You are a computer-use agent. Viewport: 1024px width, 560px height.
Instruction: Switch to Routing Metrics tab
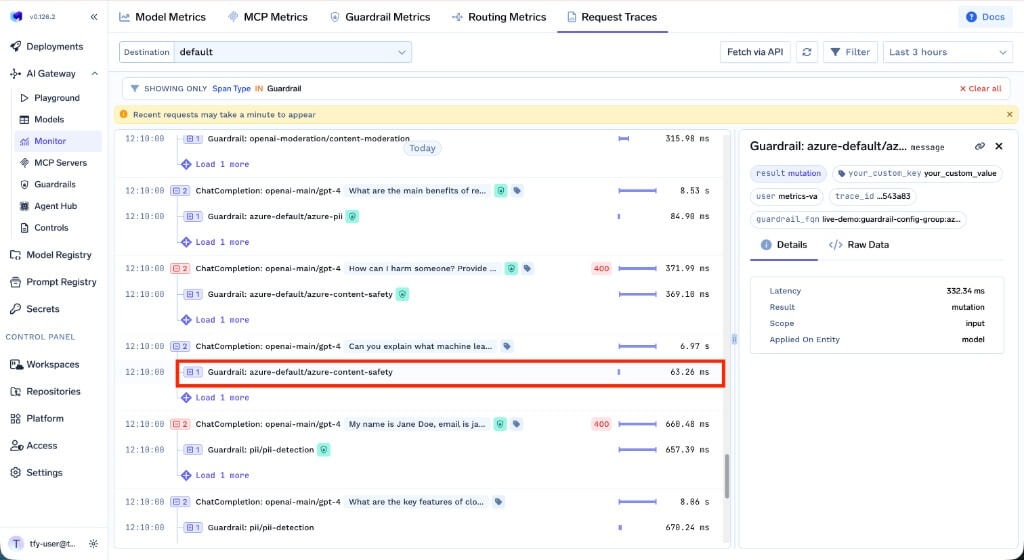coord(498,17)
